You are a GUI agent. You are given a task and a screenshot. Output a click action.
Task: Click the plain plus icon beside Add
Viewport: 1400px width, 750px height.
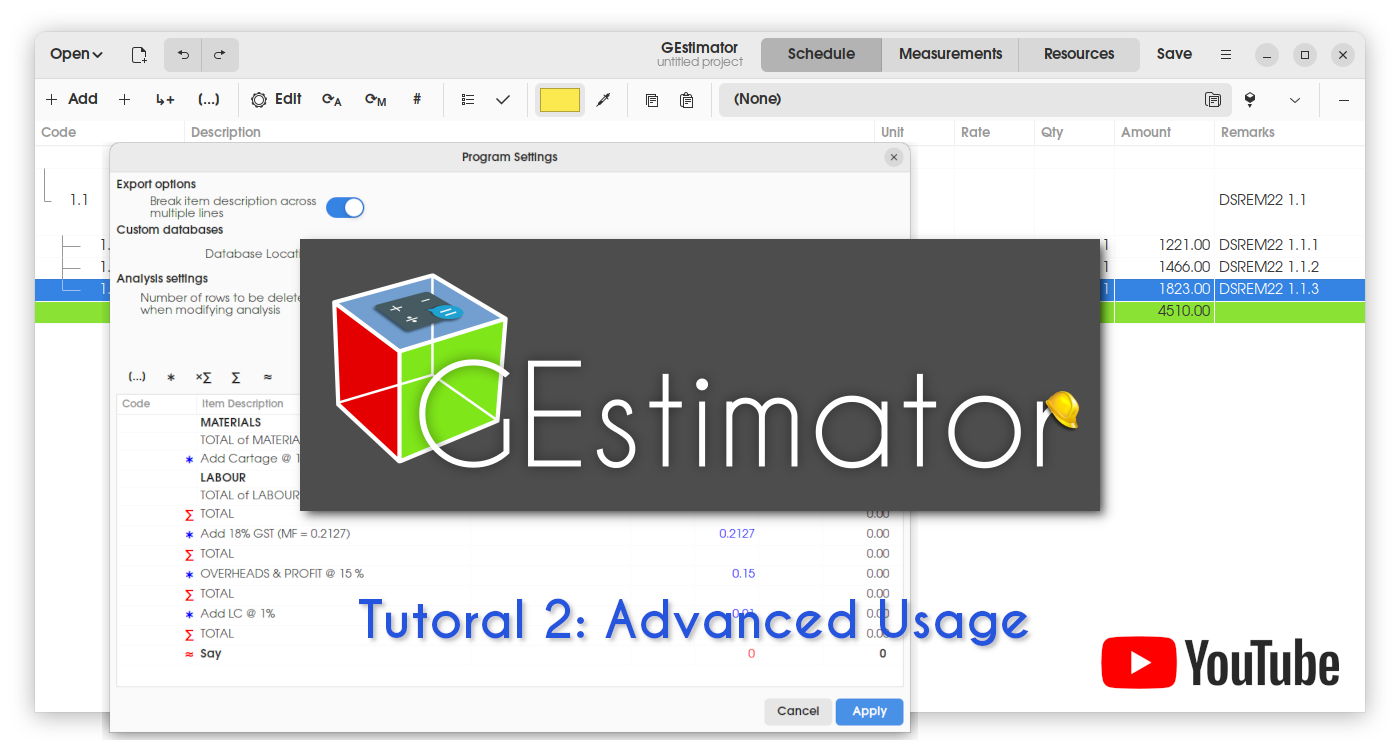coord(125,99)
